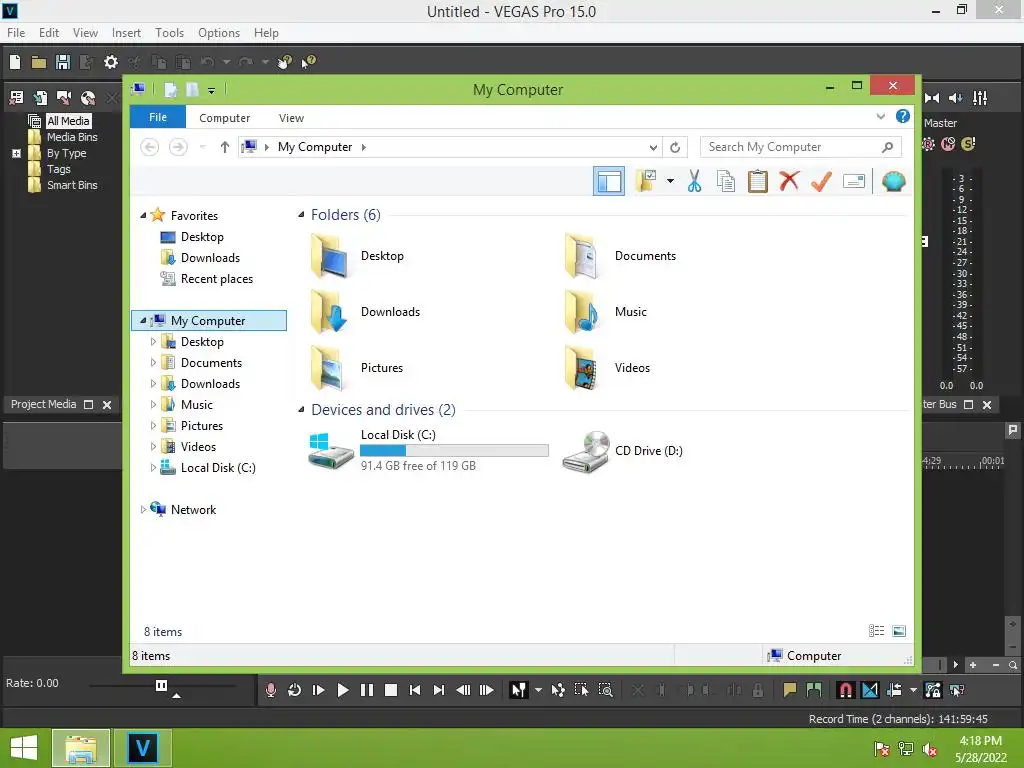The height and width of the screenshot is (768, 1024).
Task: Toggle the Loop Playback button
Action: [295, 690]
